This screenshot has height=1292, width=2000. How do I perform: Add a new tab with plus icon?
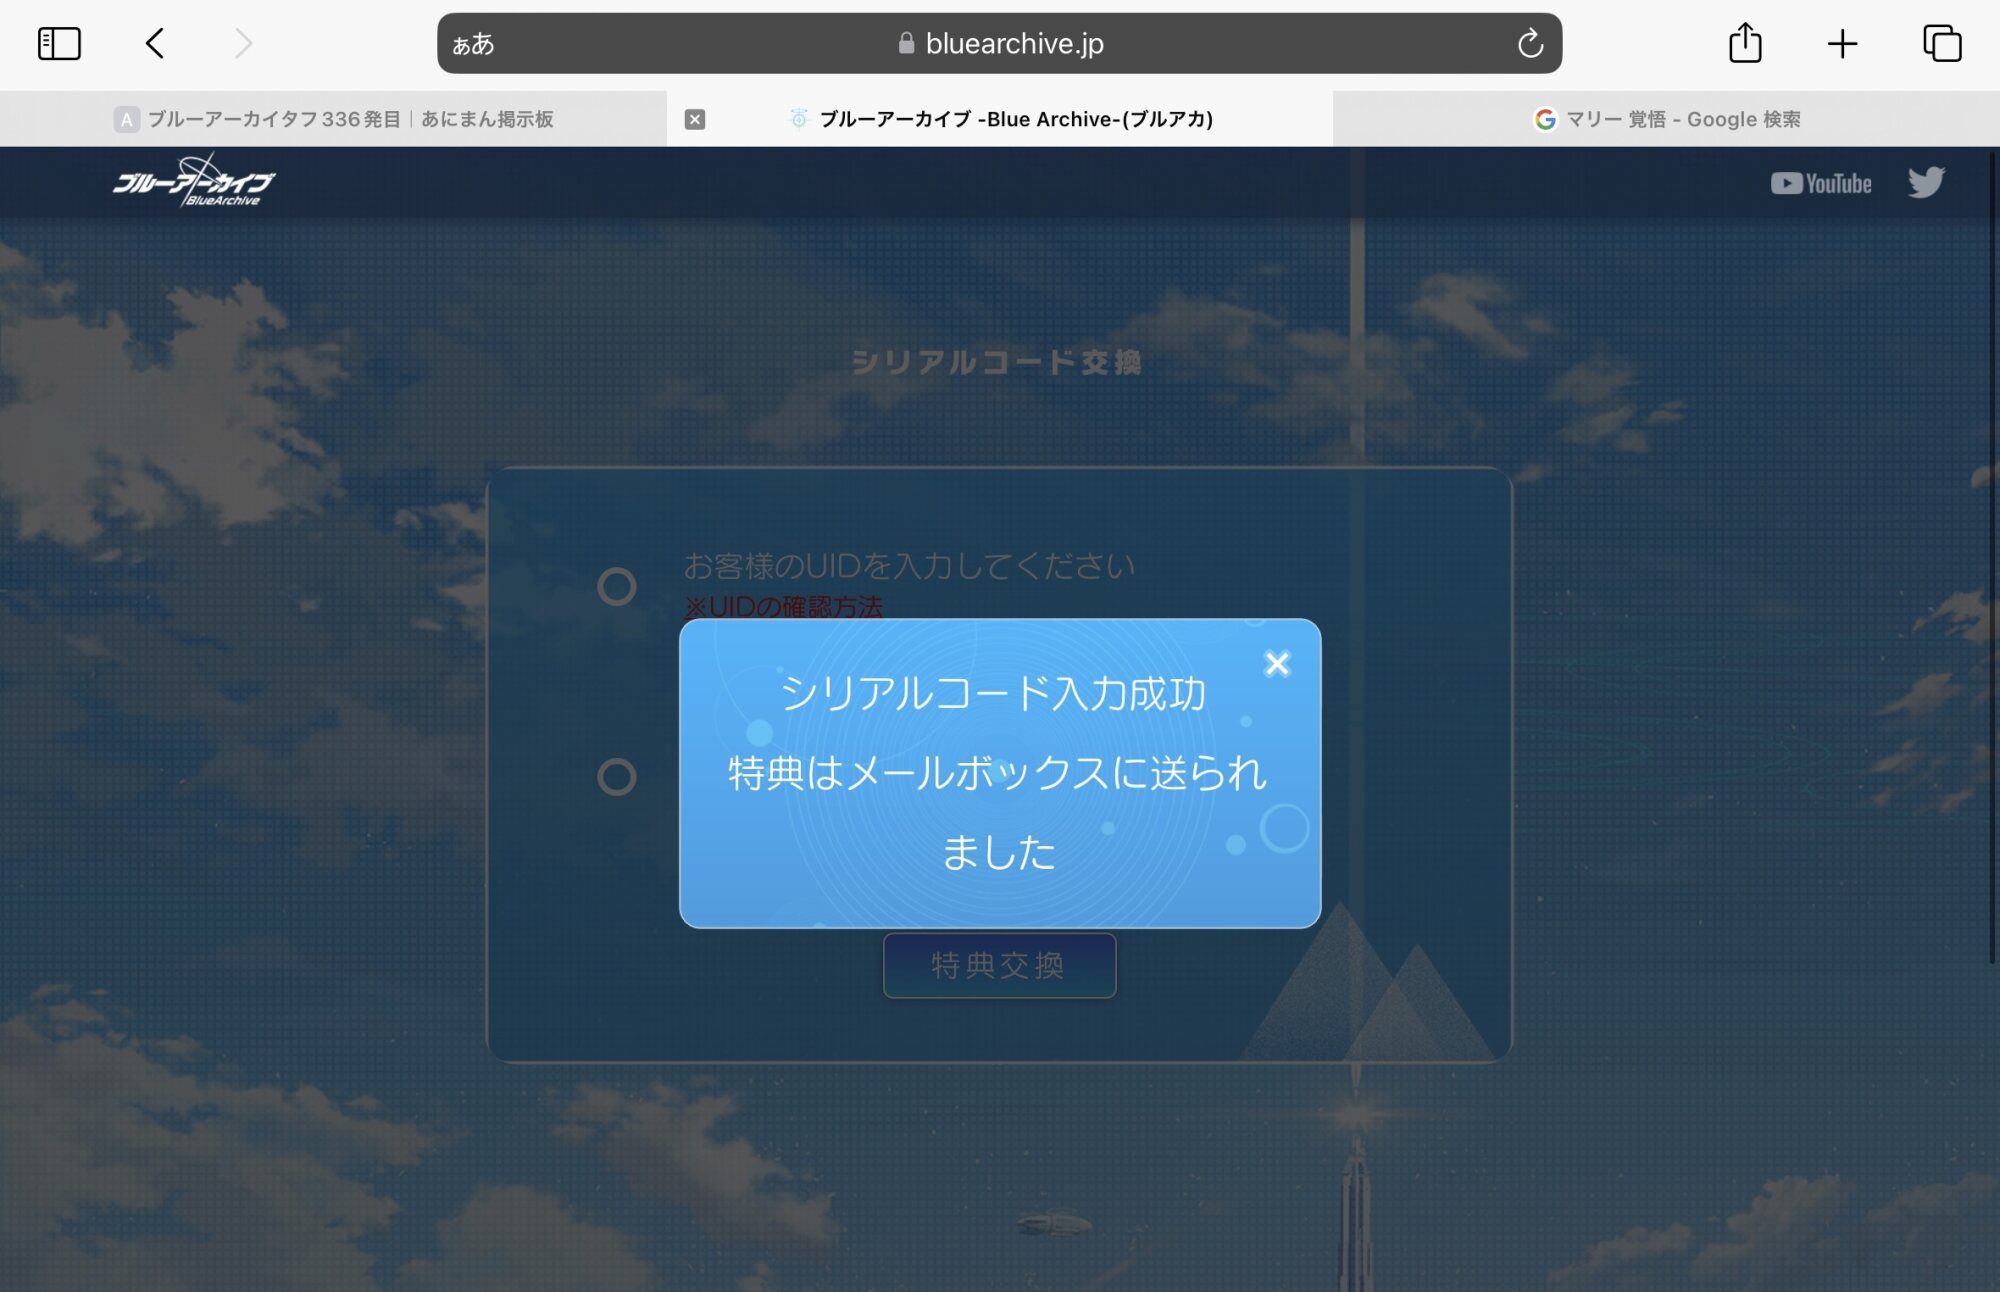(x=1842, y=43)
